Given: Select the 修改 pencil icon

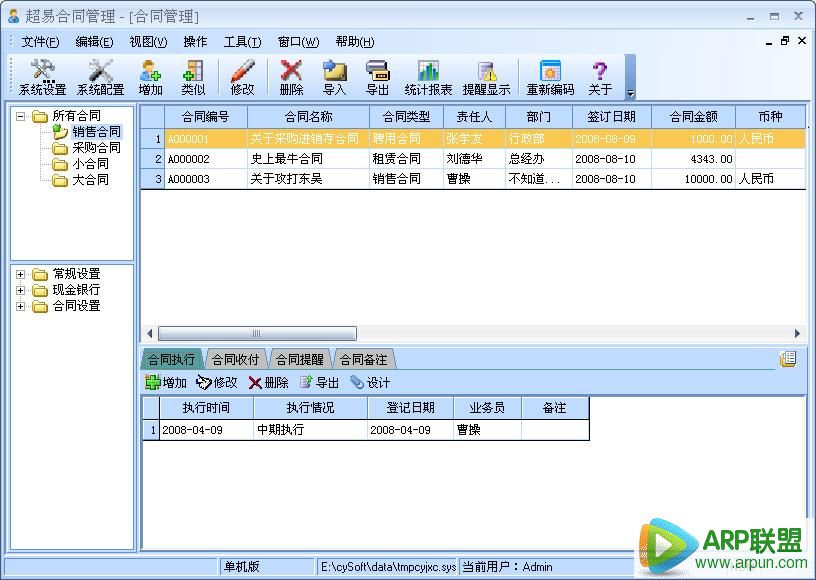Looking at the screenshot, I should tap(243, 75).
